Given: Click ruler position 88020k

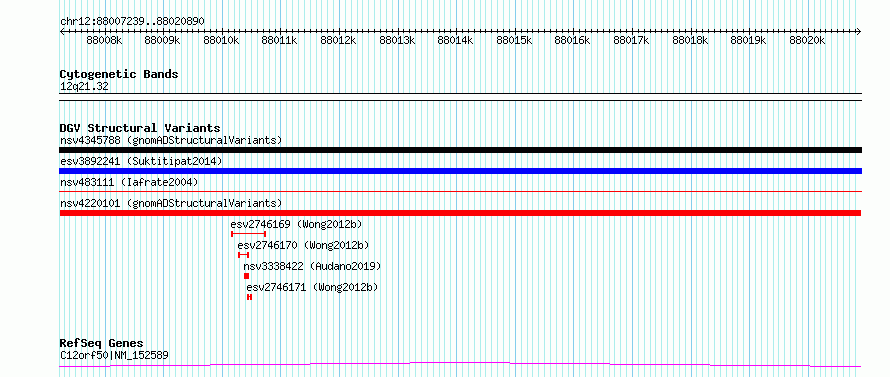Looking at the screenshot, I should point(807,40).
